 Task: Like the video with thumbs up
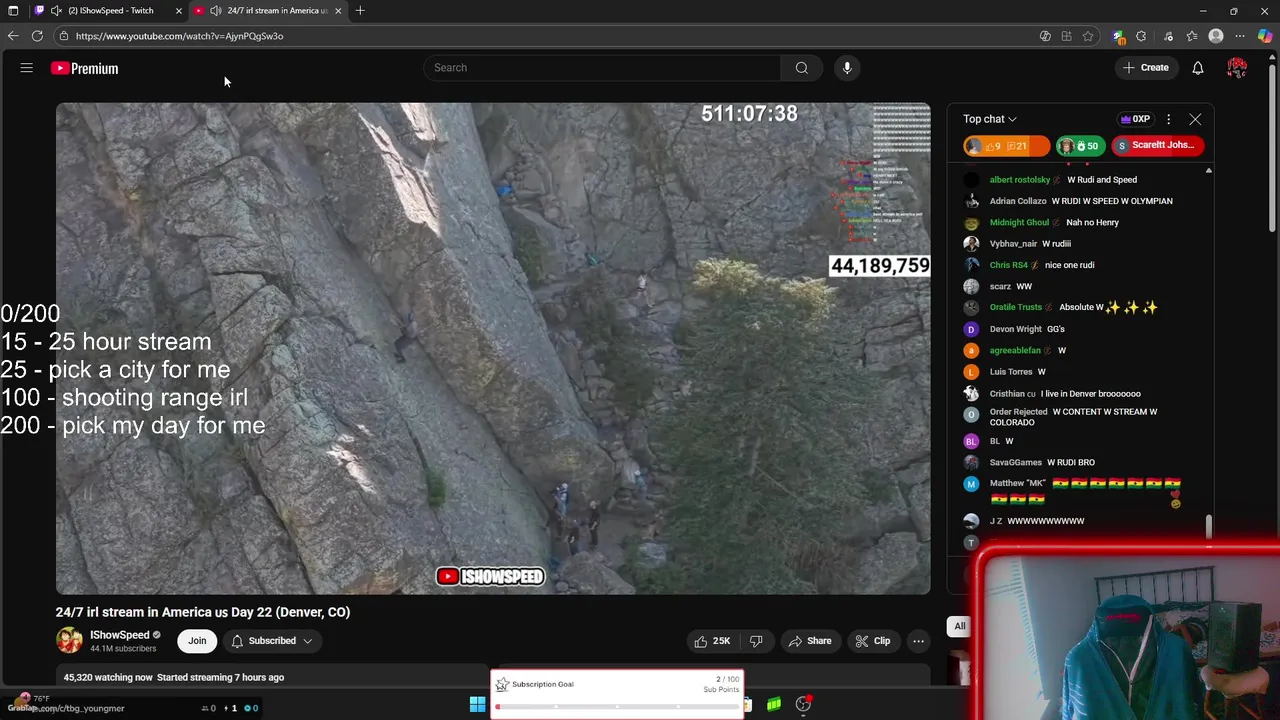[x=713, y=641]
